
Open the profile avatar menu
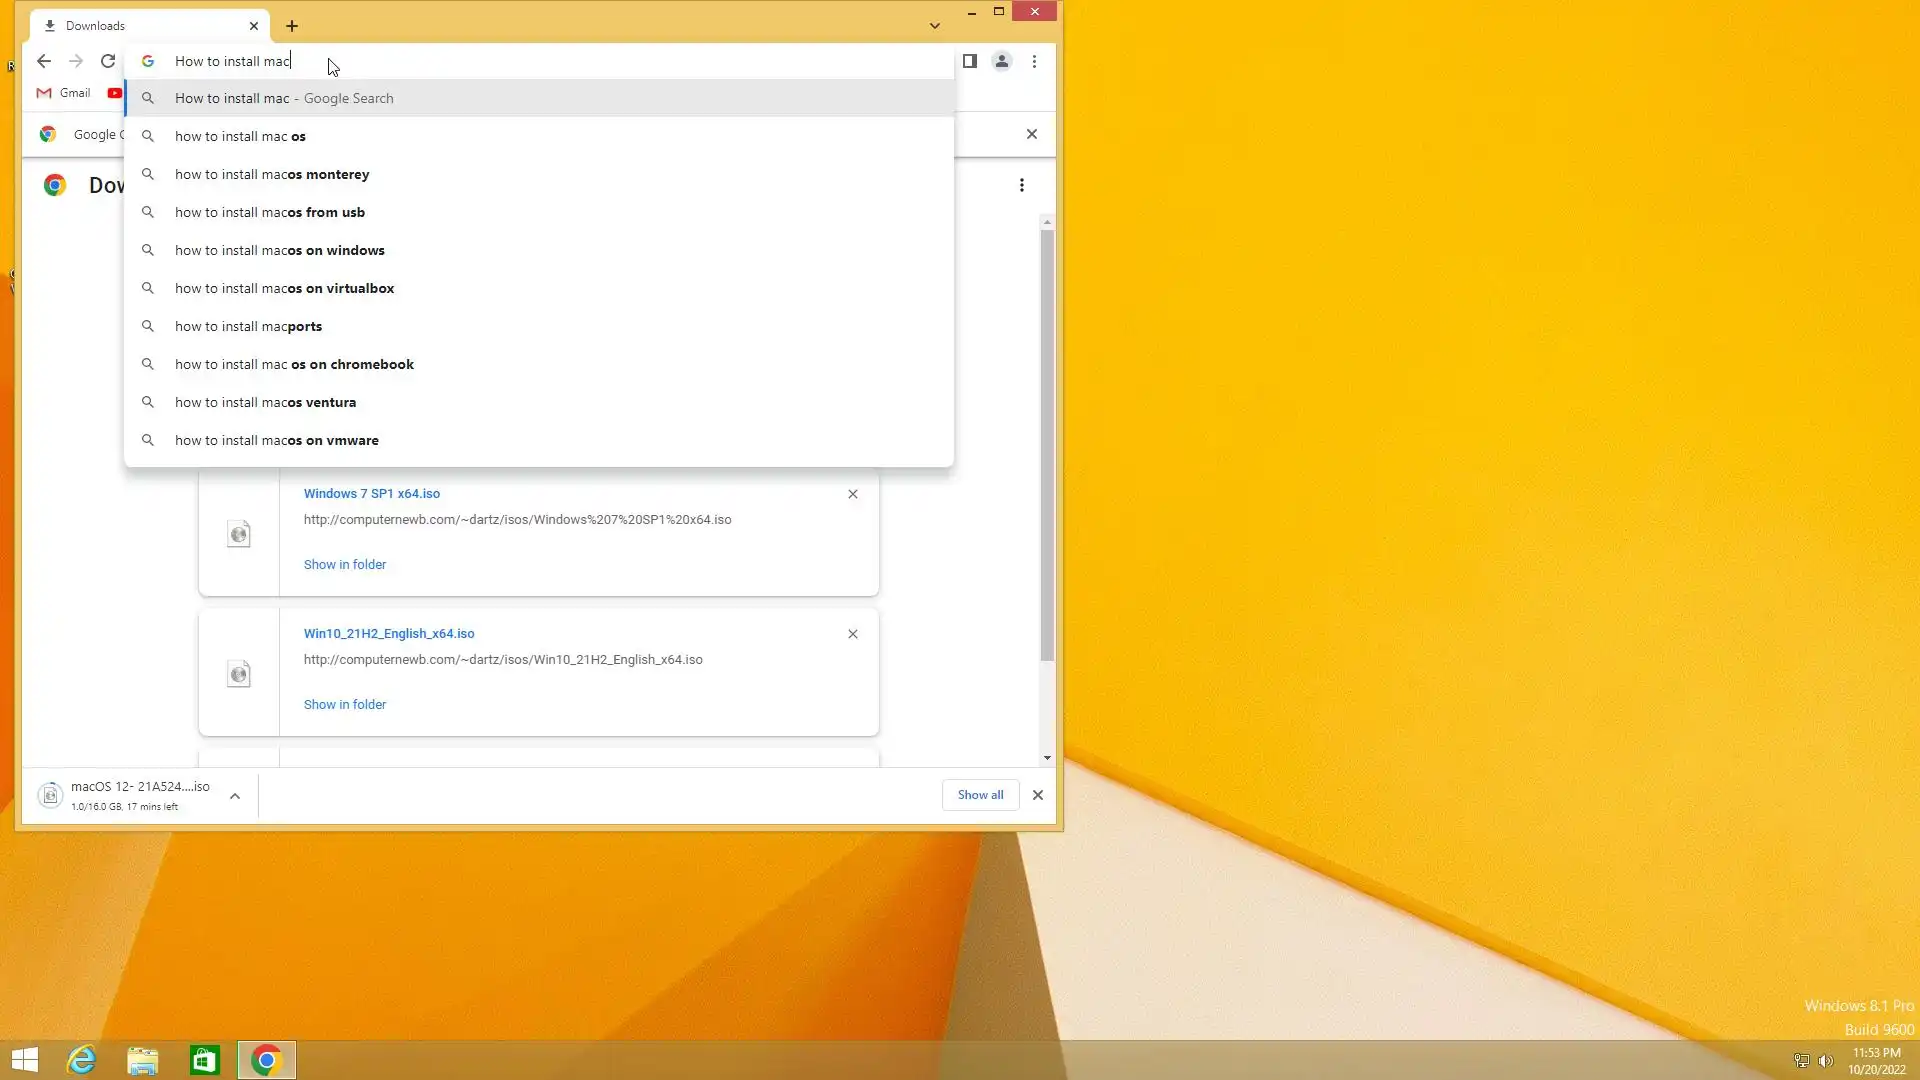click(1001, 61)
